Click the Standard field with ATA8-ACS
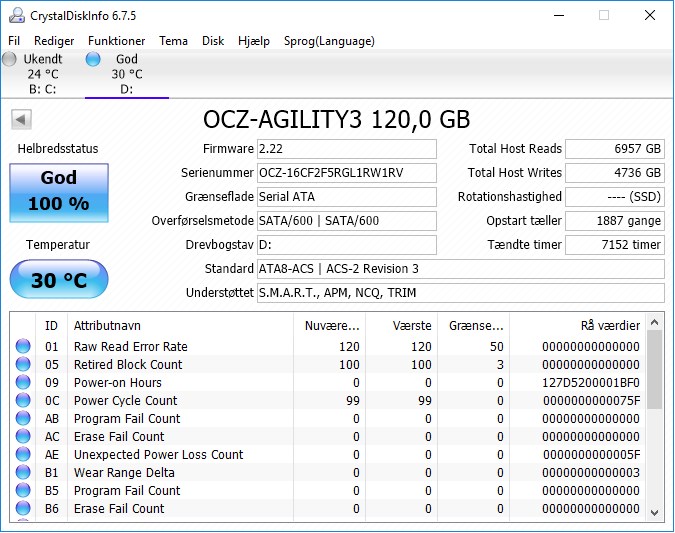The width and height of the screenshot is (675, 533). pyautogui.click(x=461, y=269)
